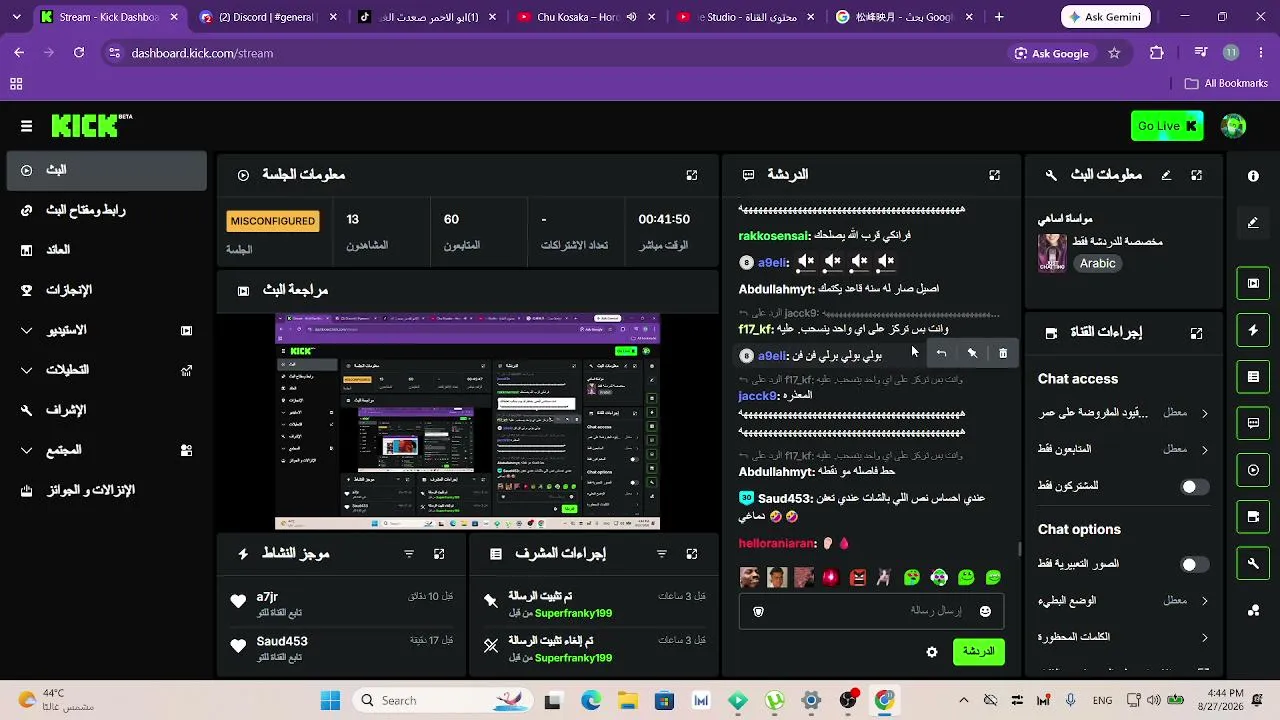Open الإنجازات in the sidebar
Screen dimensions: 1280x720
[106, 290]
